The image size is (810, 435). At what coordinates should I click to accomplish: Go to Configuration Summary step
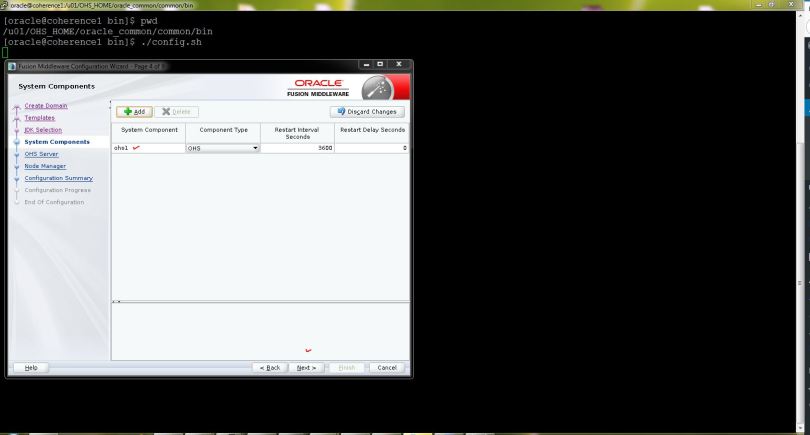58,178
